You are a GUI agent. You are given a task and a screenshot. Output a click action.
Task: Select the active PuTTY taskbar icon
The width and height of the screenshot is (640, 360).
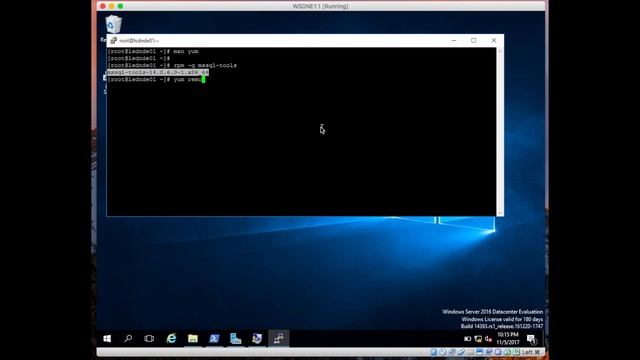tap(278, 338)
